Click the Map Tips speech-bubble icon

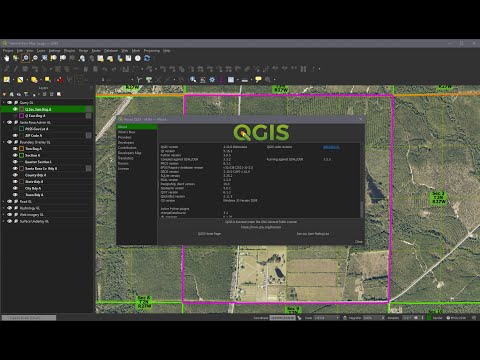pyautogui.click(x=258, y=80)
